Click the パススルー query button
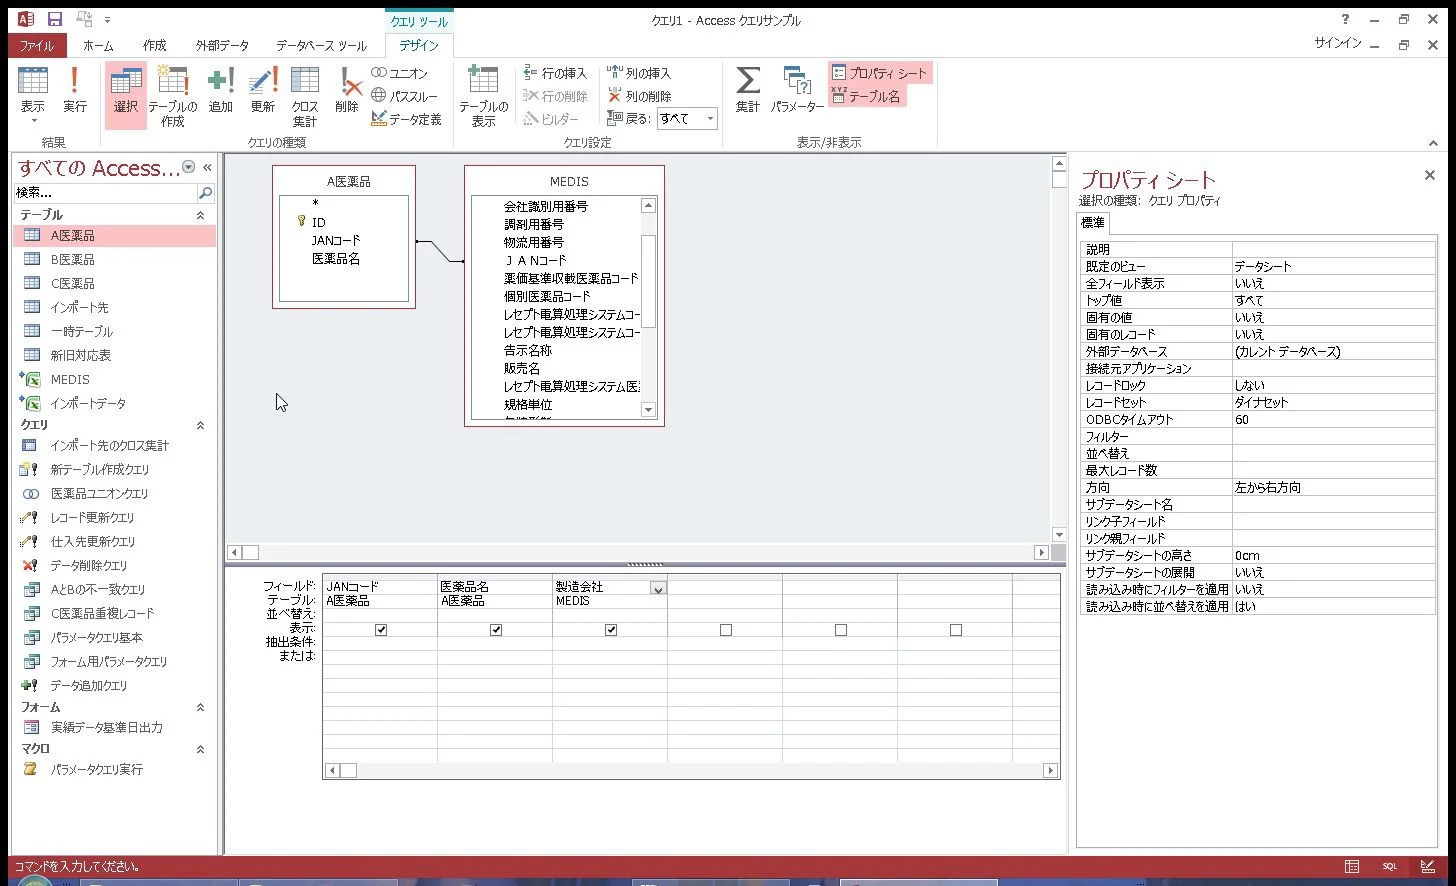This screenshot has width=1456, height=886. (x=404, y=96)
